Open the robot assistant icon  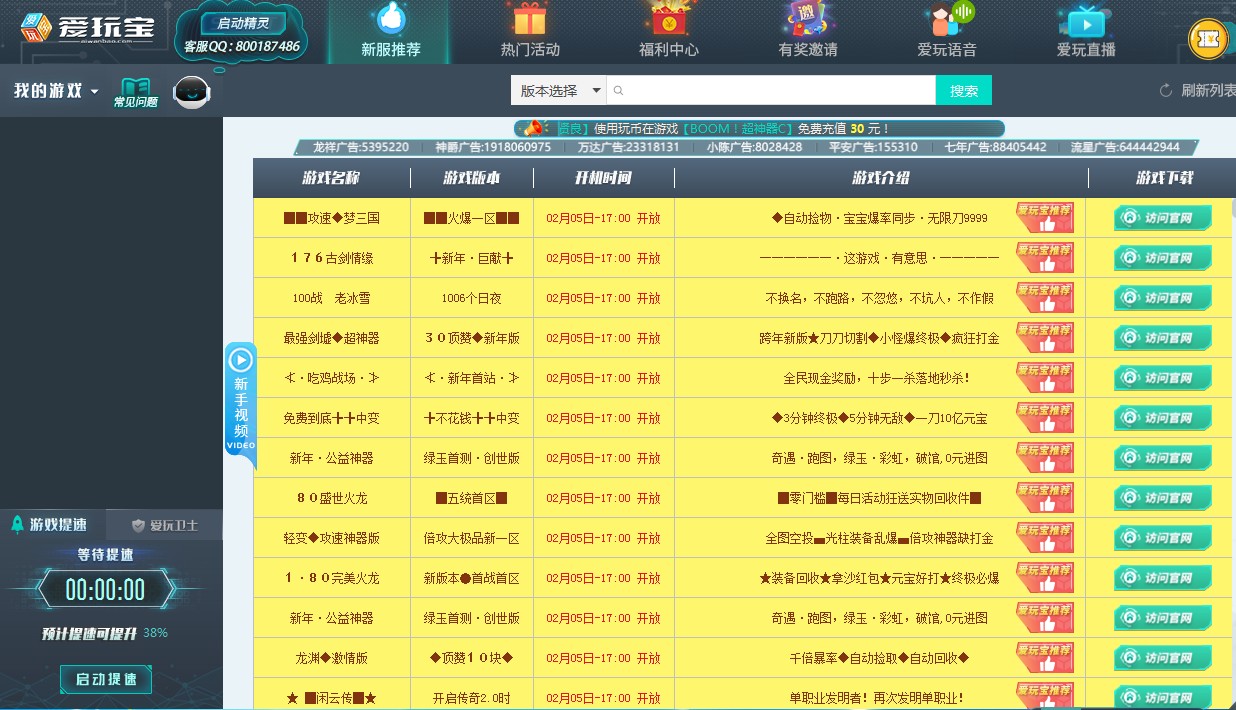pos(191,92)
